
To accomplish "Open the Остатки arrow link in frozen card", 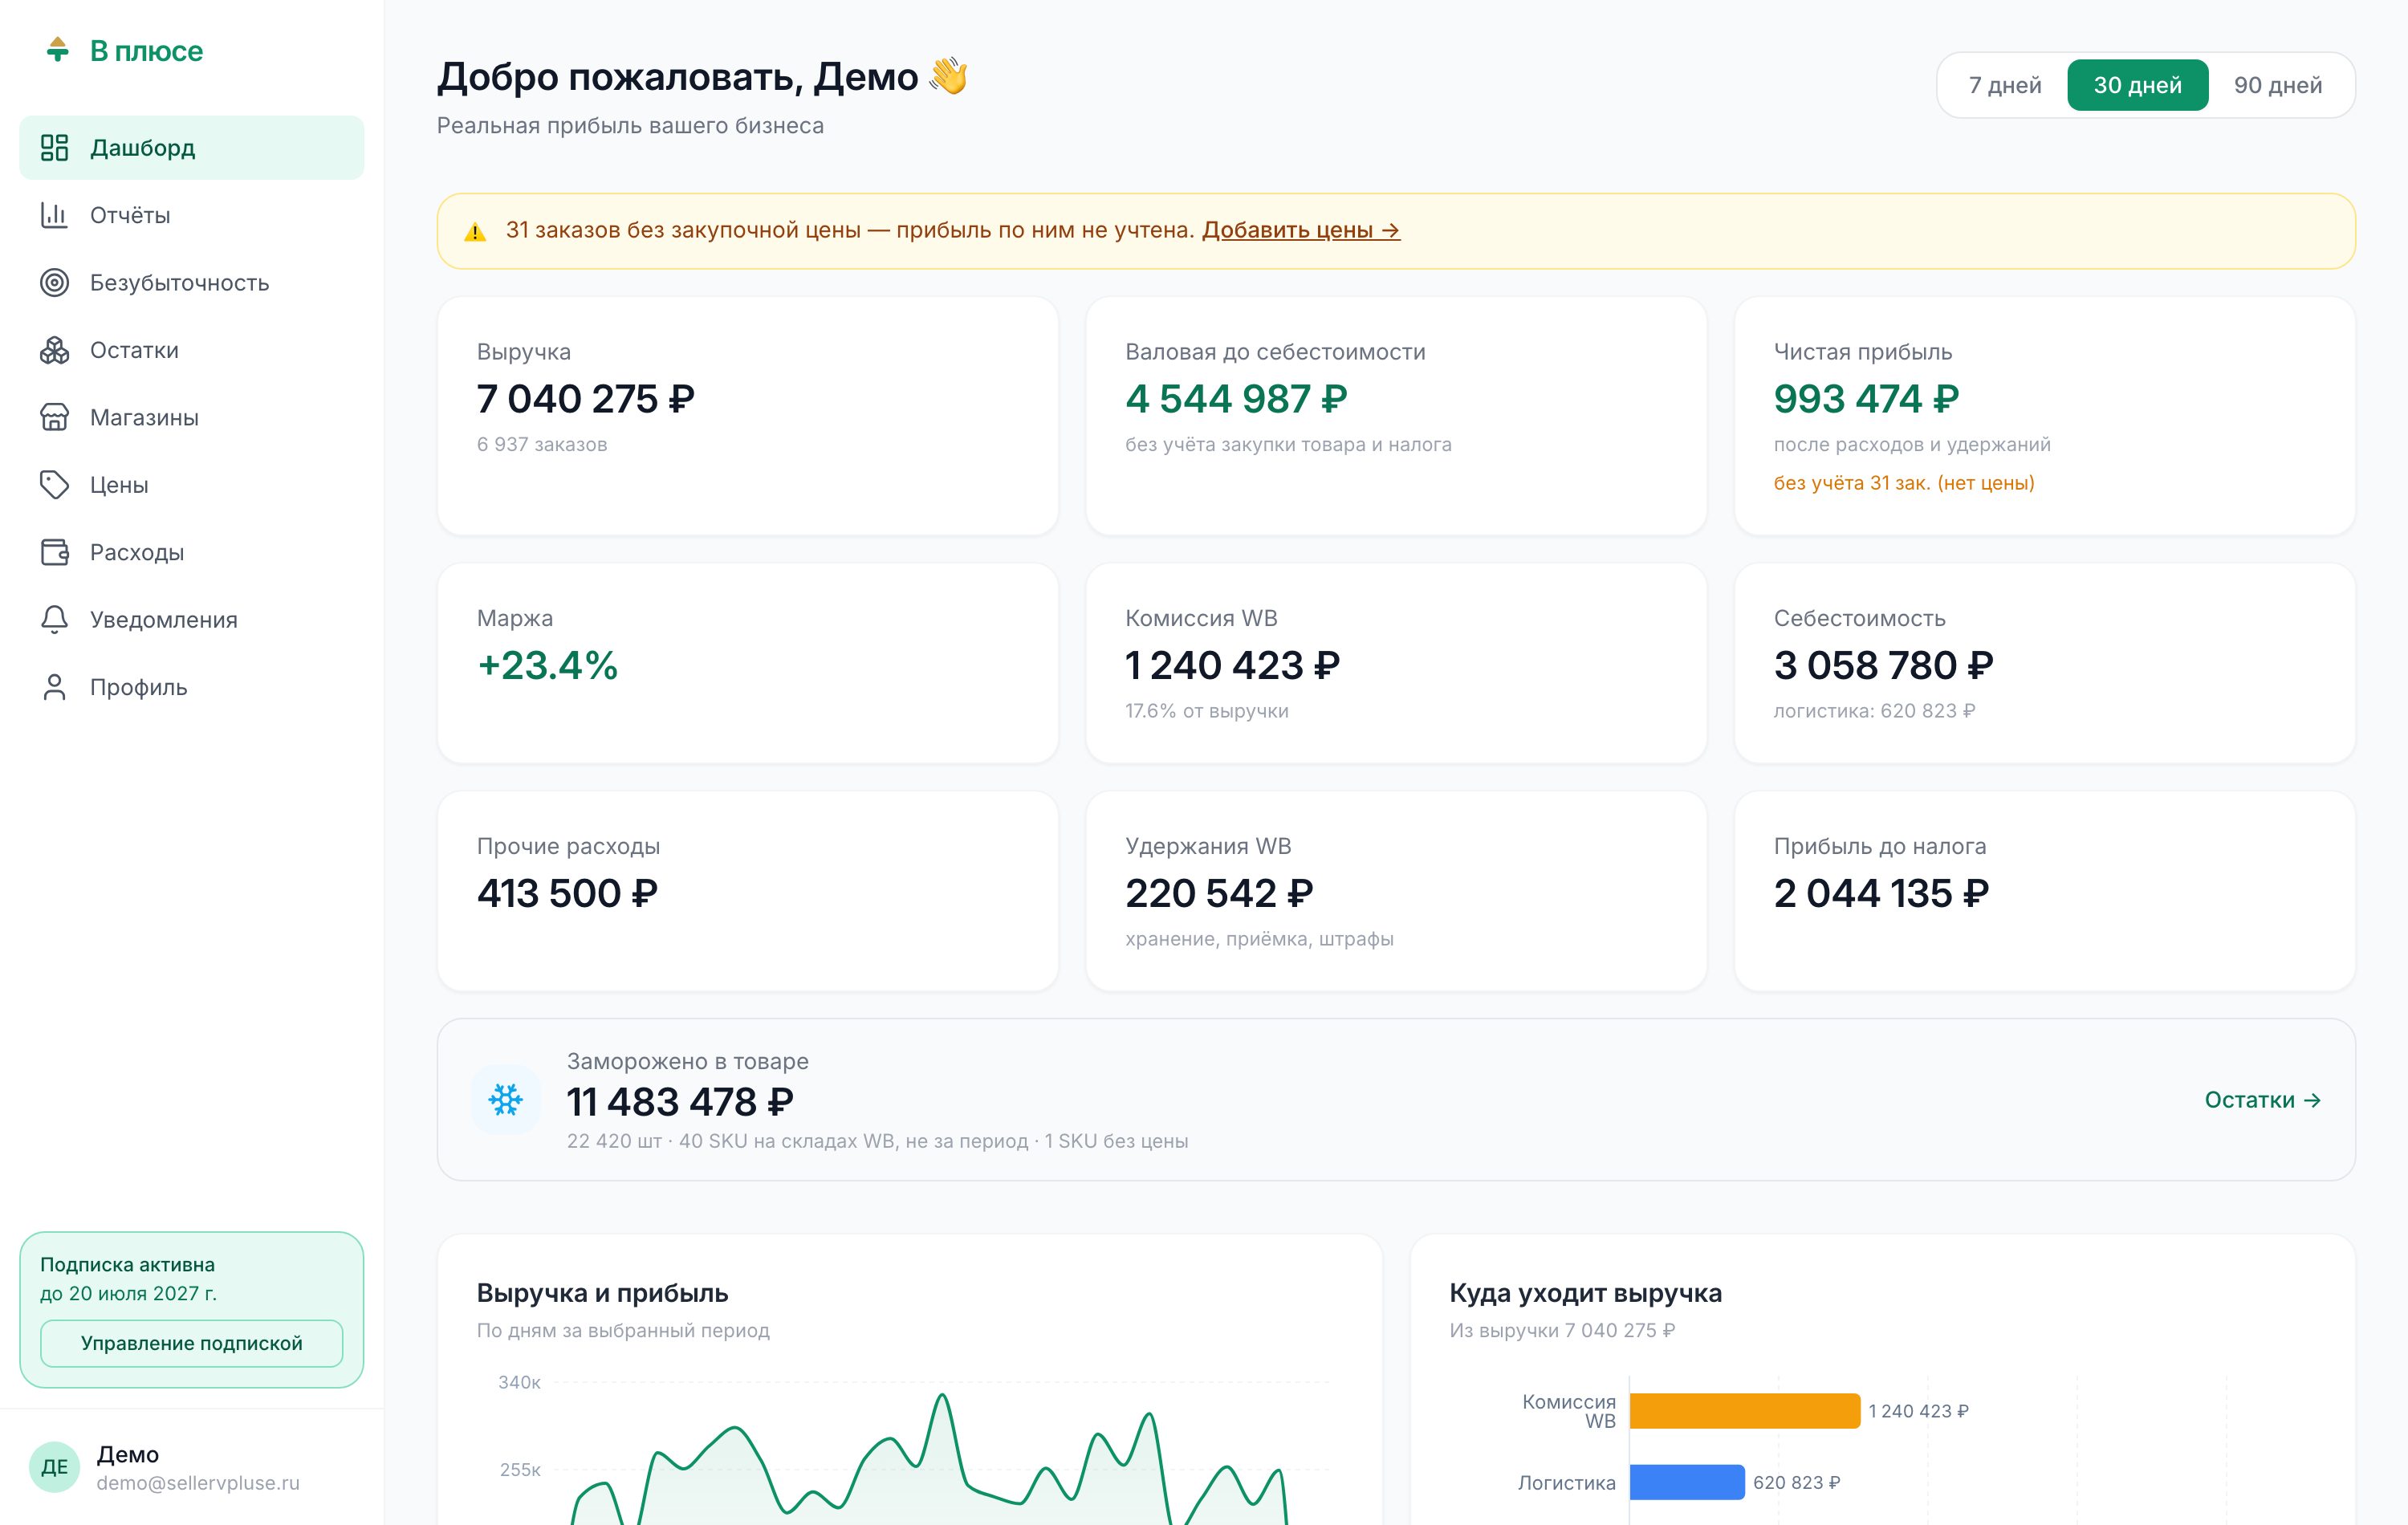I will pyautogui.click(x=2263, y=1100).
